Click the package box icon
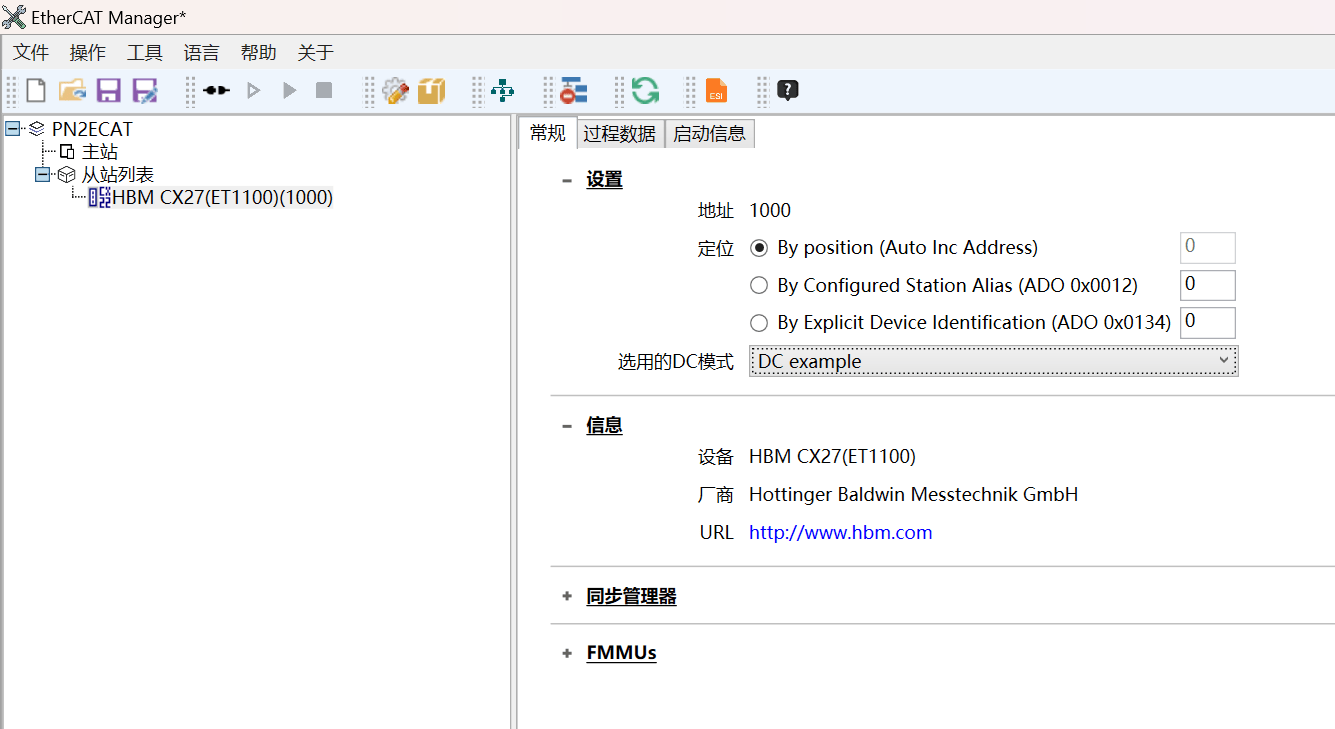The height and width of the screenshot is (729, 1335). 431,91
